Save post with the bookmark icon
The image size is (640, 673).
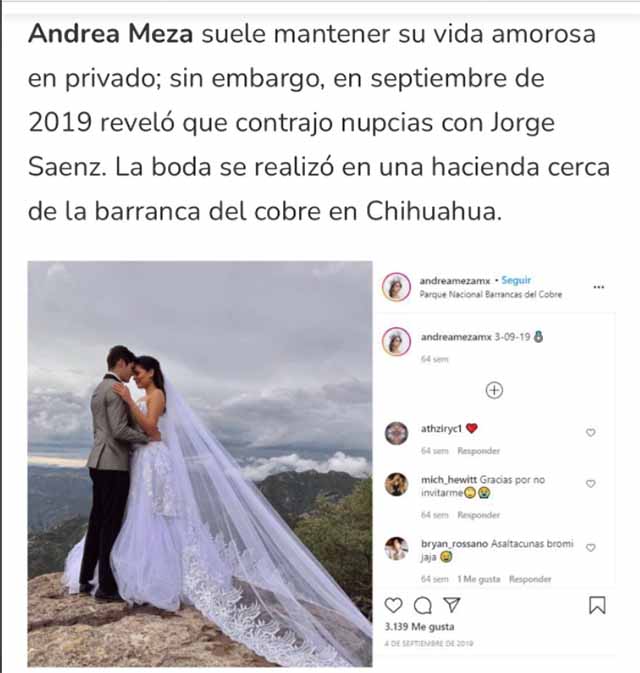597,605
